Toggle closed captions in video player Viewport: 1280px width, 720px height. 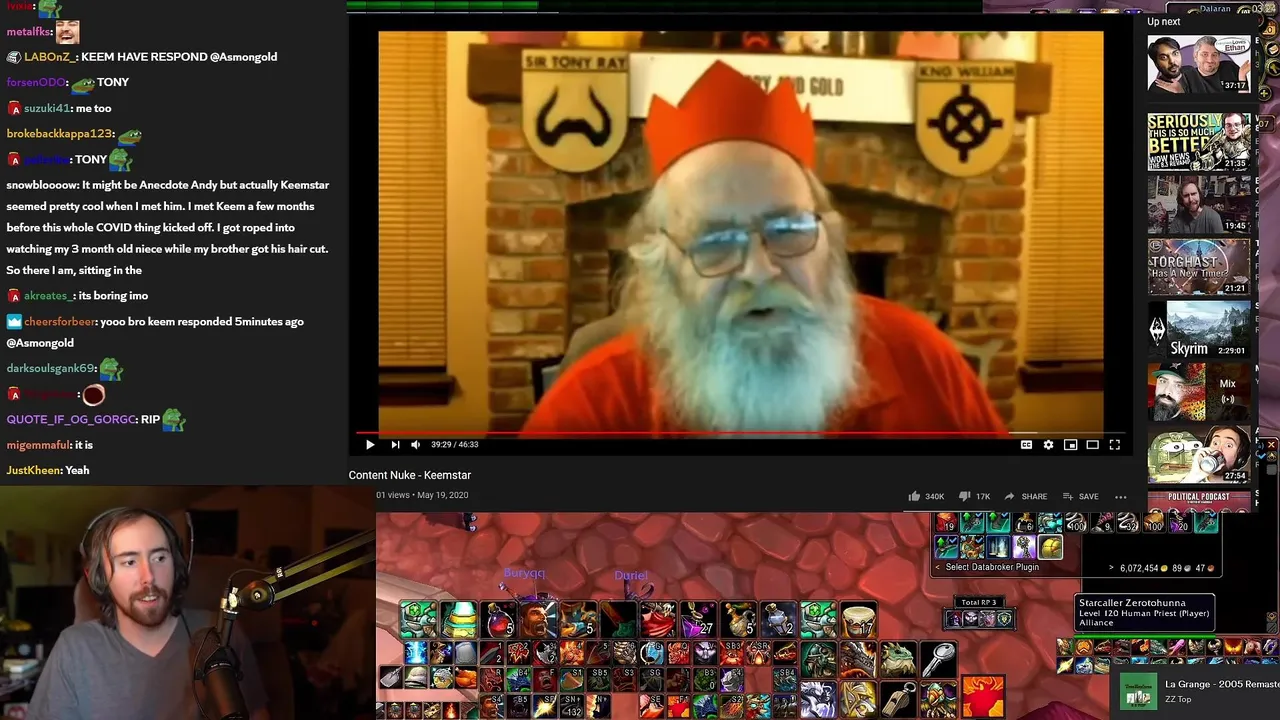tap(1026, 445)
